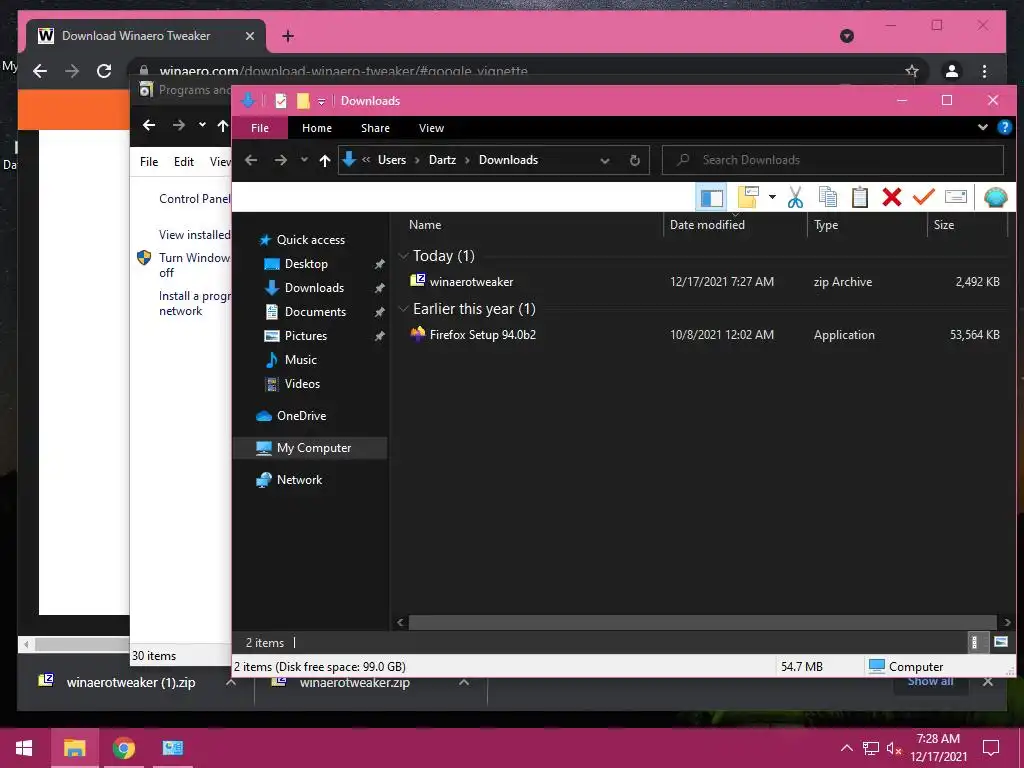
Task: Go up one folder level in Downloads
Action: [325, 160]
